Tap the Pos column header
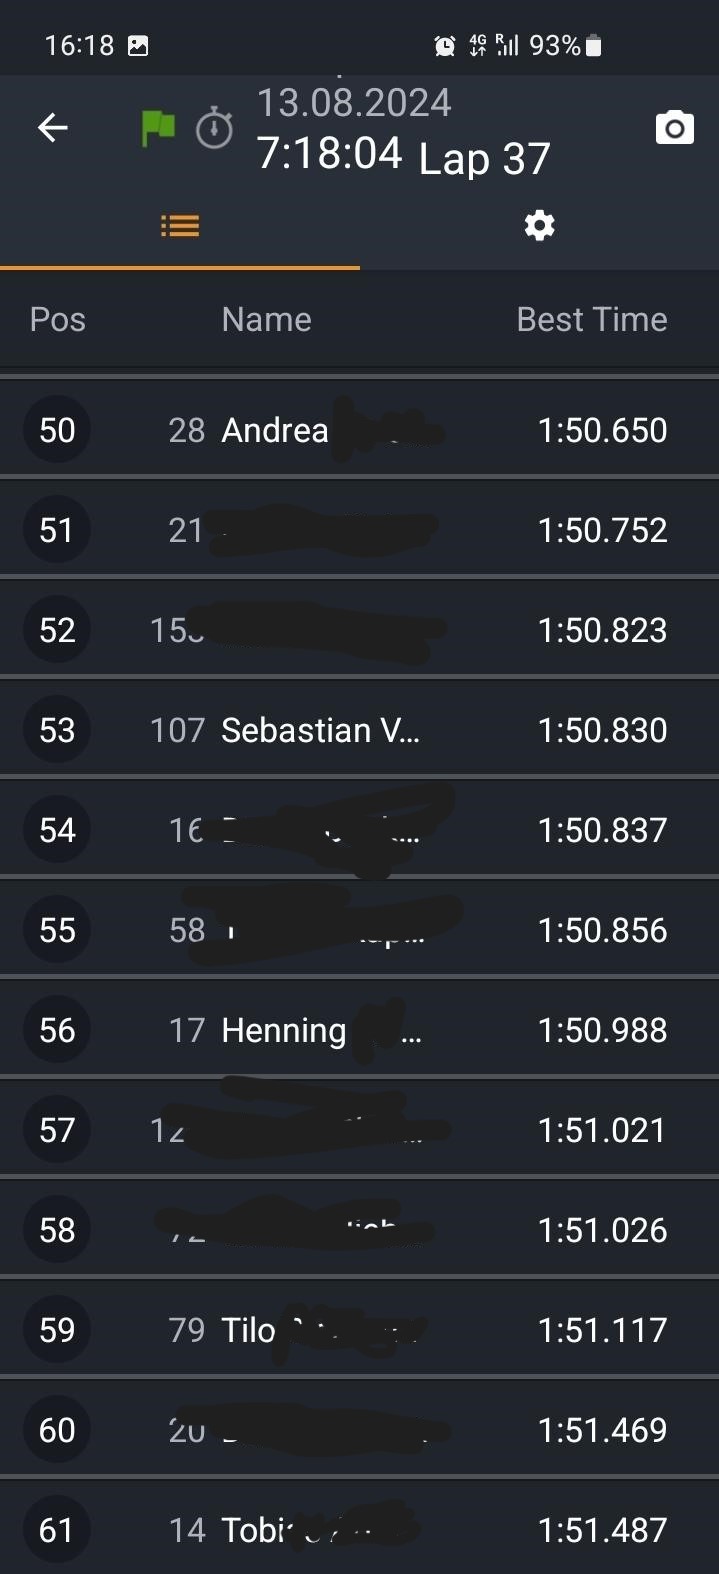The height and width of the screenshot is (1574, 719). click(58, 320)
